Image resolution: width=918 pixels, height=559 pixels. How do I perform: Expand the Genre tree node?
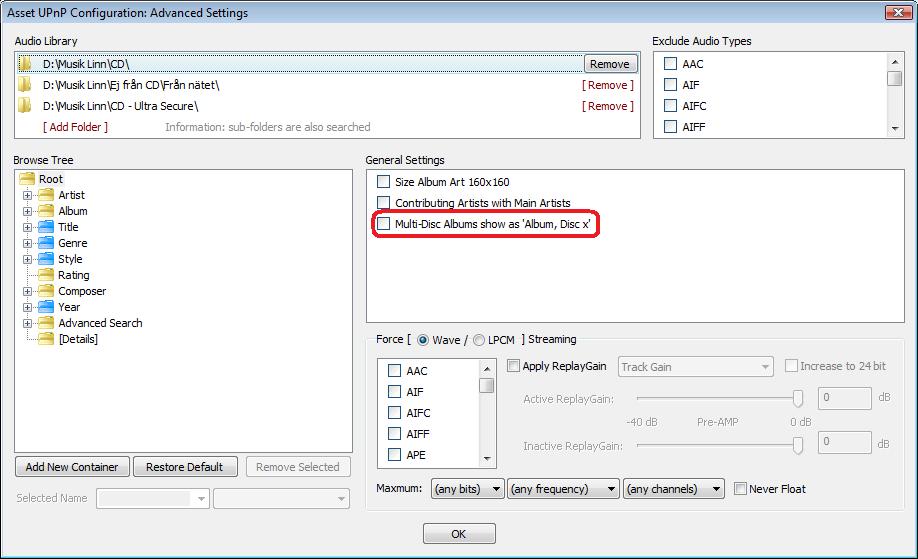point(28,243)
